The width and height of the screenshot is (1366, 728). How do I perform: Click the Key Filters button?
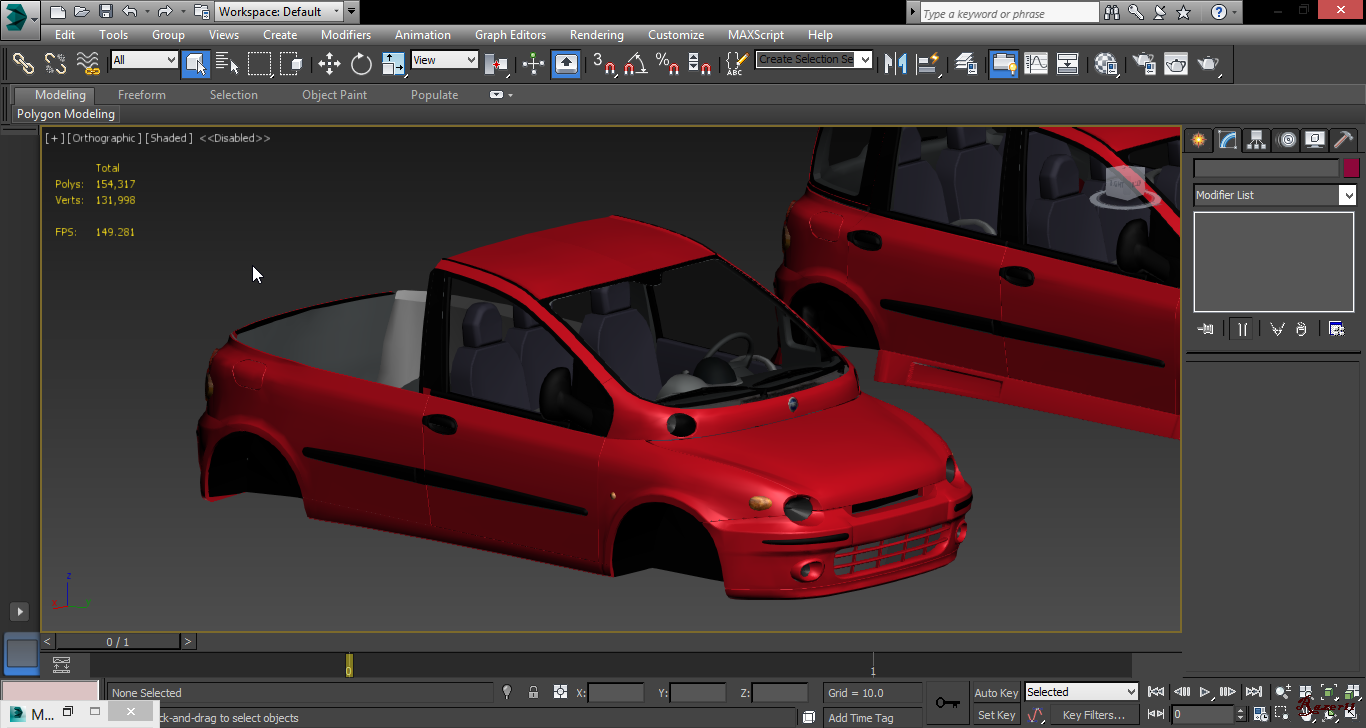click(x=1093, y=715)
